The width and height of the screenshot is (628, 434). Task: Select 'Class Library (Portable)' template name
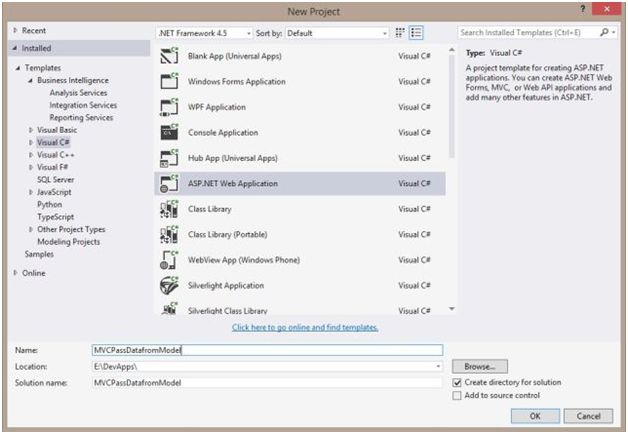click(227, 235)
